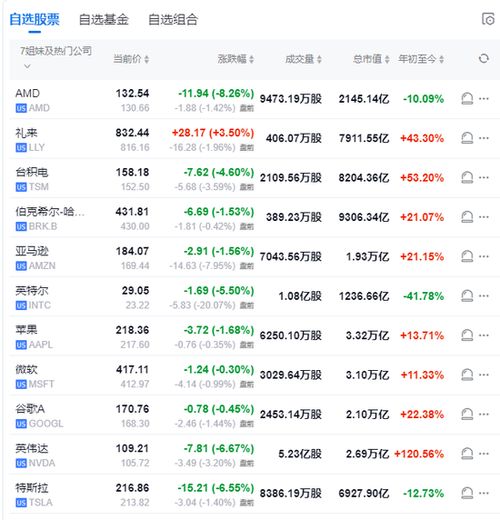
Task: Click AAPL market cap 3.32万亿
Action: [367, 335]
